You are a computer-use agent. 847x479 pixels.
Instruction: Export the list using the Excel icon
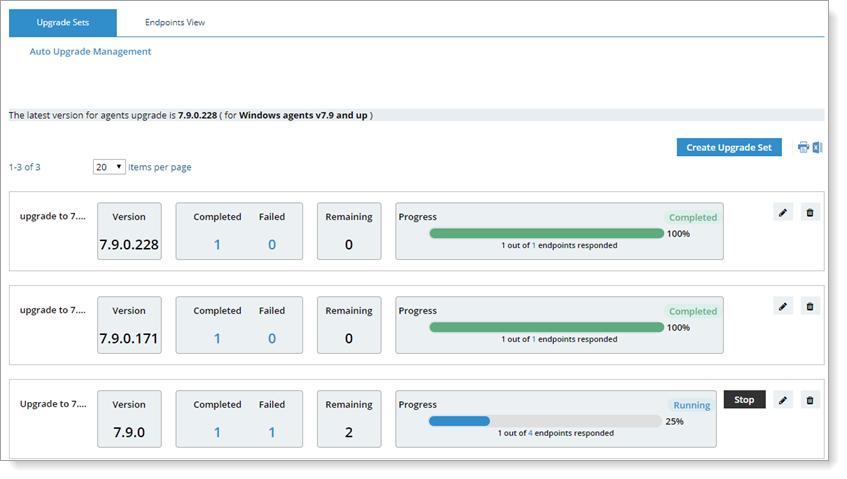(x=816, y=148)
